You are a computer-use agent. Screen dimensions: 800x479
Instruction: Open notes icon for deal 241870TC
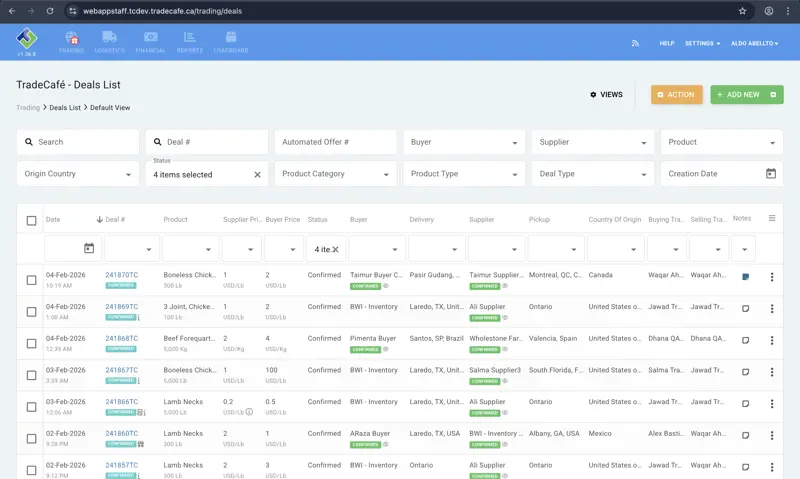745,277
